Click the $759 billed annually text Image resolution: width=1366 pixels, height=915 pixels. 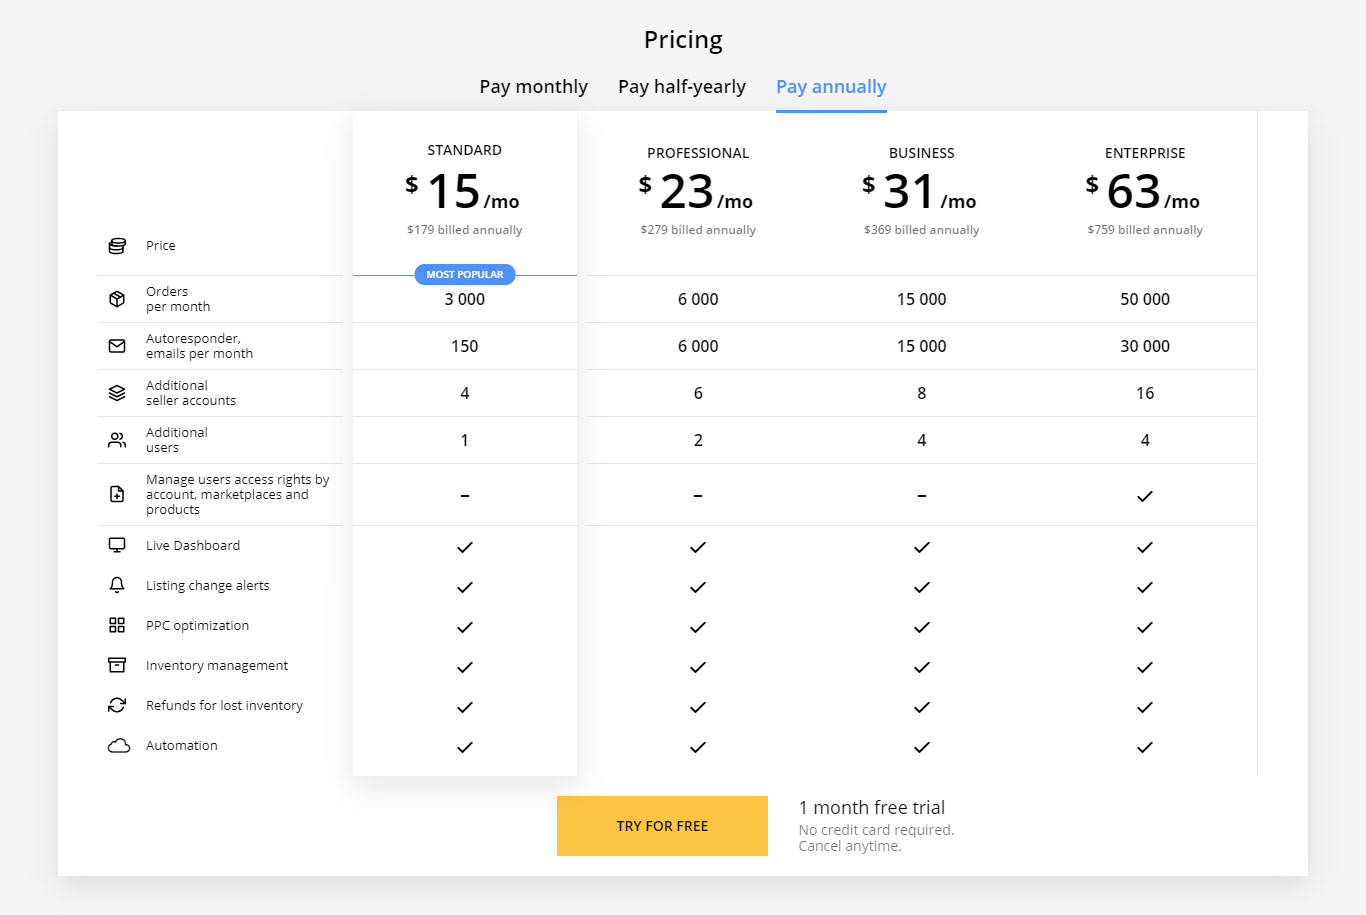click(x=1145, y=230)
